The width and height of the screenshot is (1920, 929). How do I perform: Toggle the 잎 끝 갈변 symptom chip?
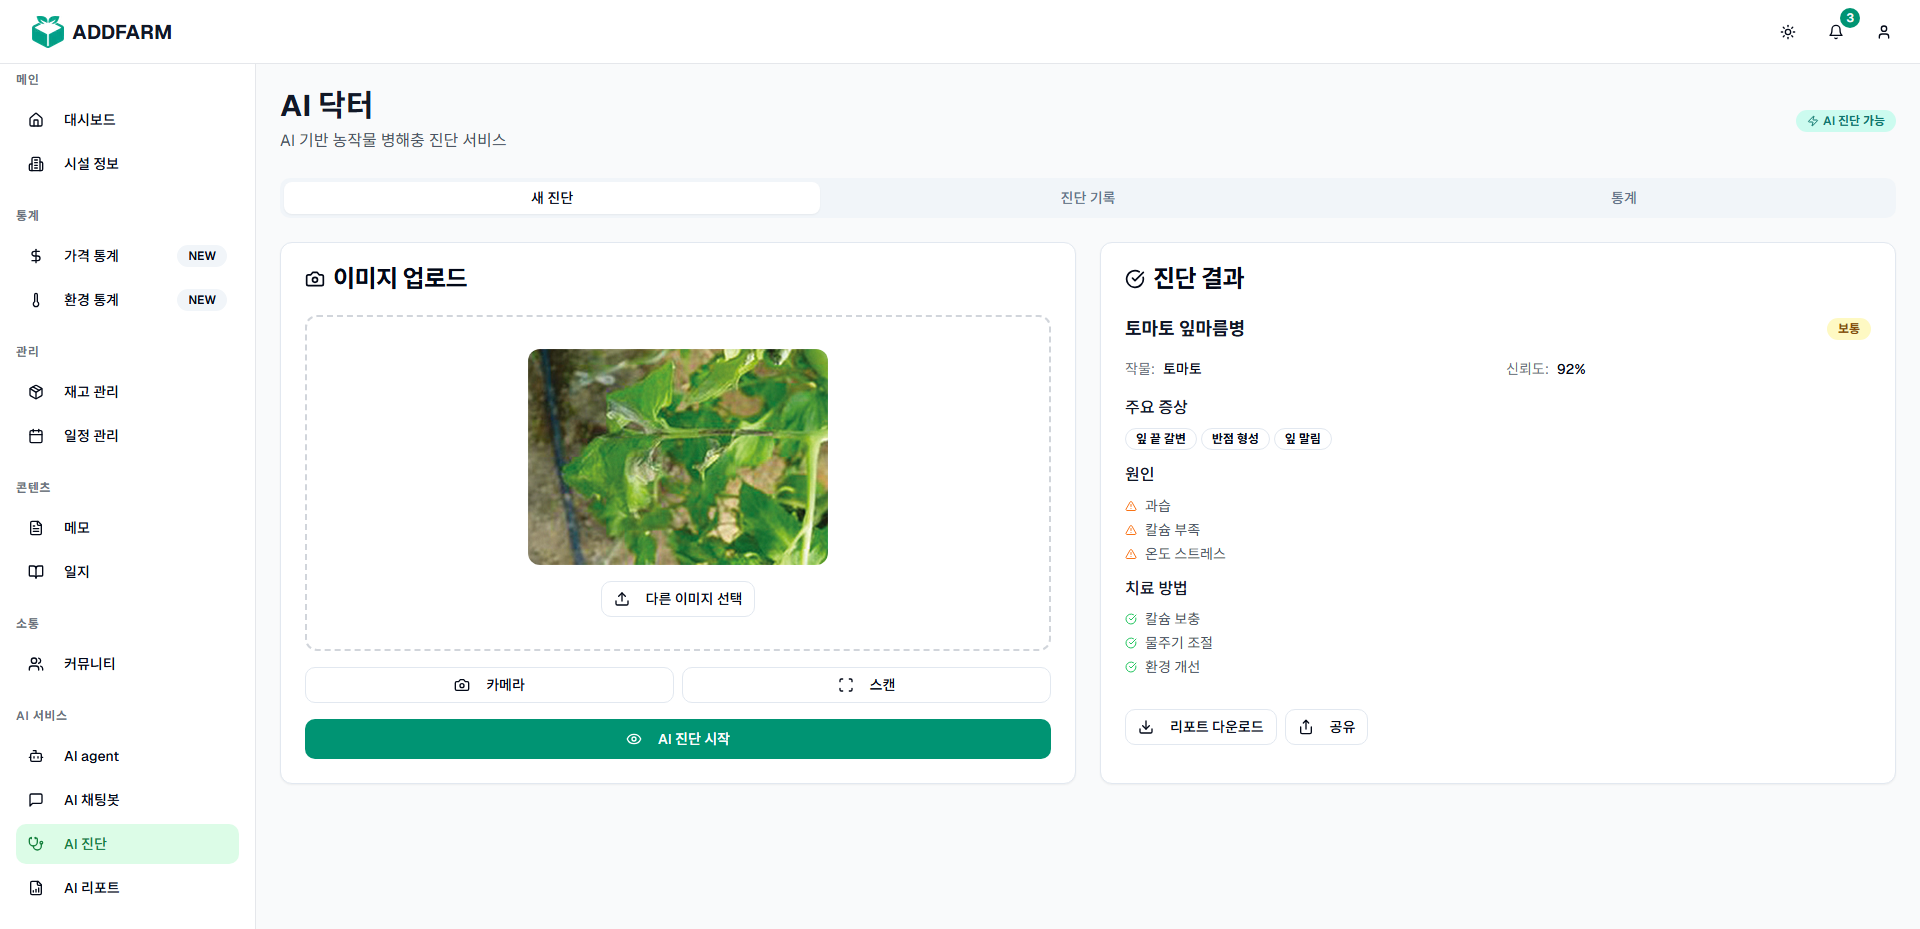coord(1160,438)
